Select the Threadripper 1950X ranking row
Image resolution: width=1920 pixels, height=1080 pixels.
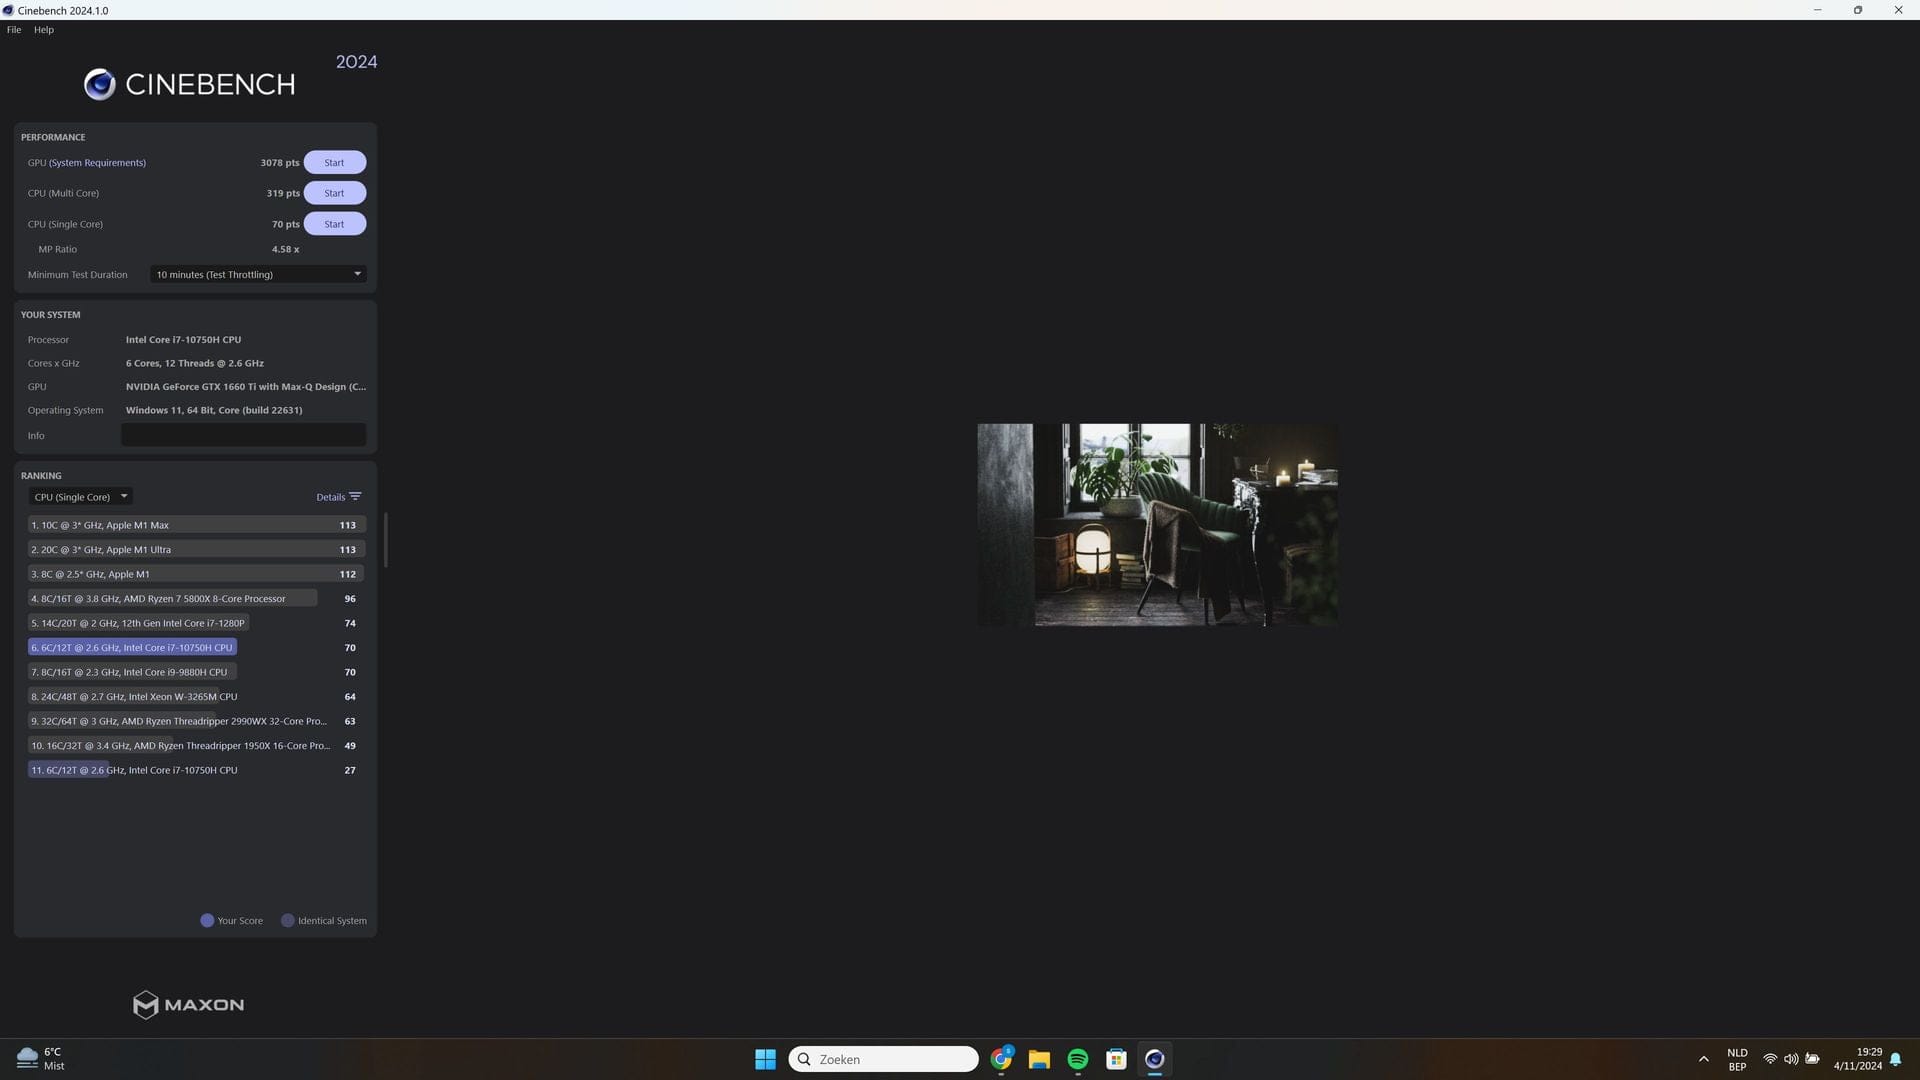196,745
